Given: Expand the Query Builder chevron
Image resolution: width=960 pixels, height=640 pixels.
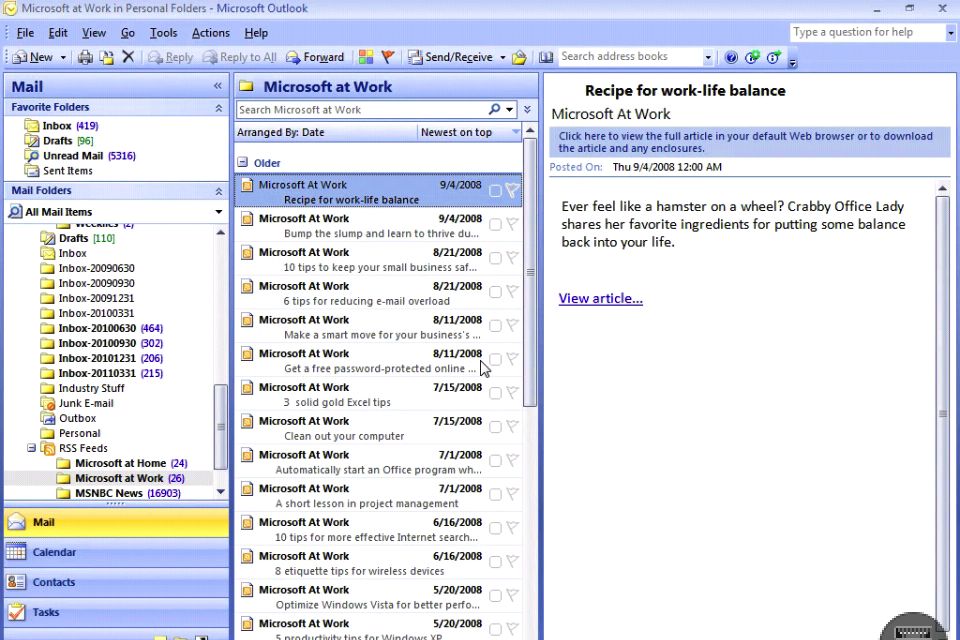Looking at the screenshot, I should click(x=528, y=110).
